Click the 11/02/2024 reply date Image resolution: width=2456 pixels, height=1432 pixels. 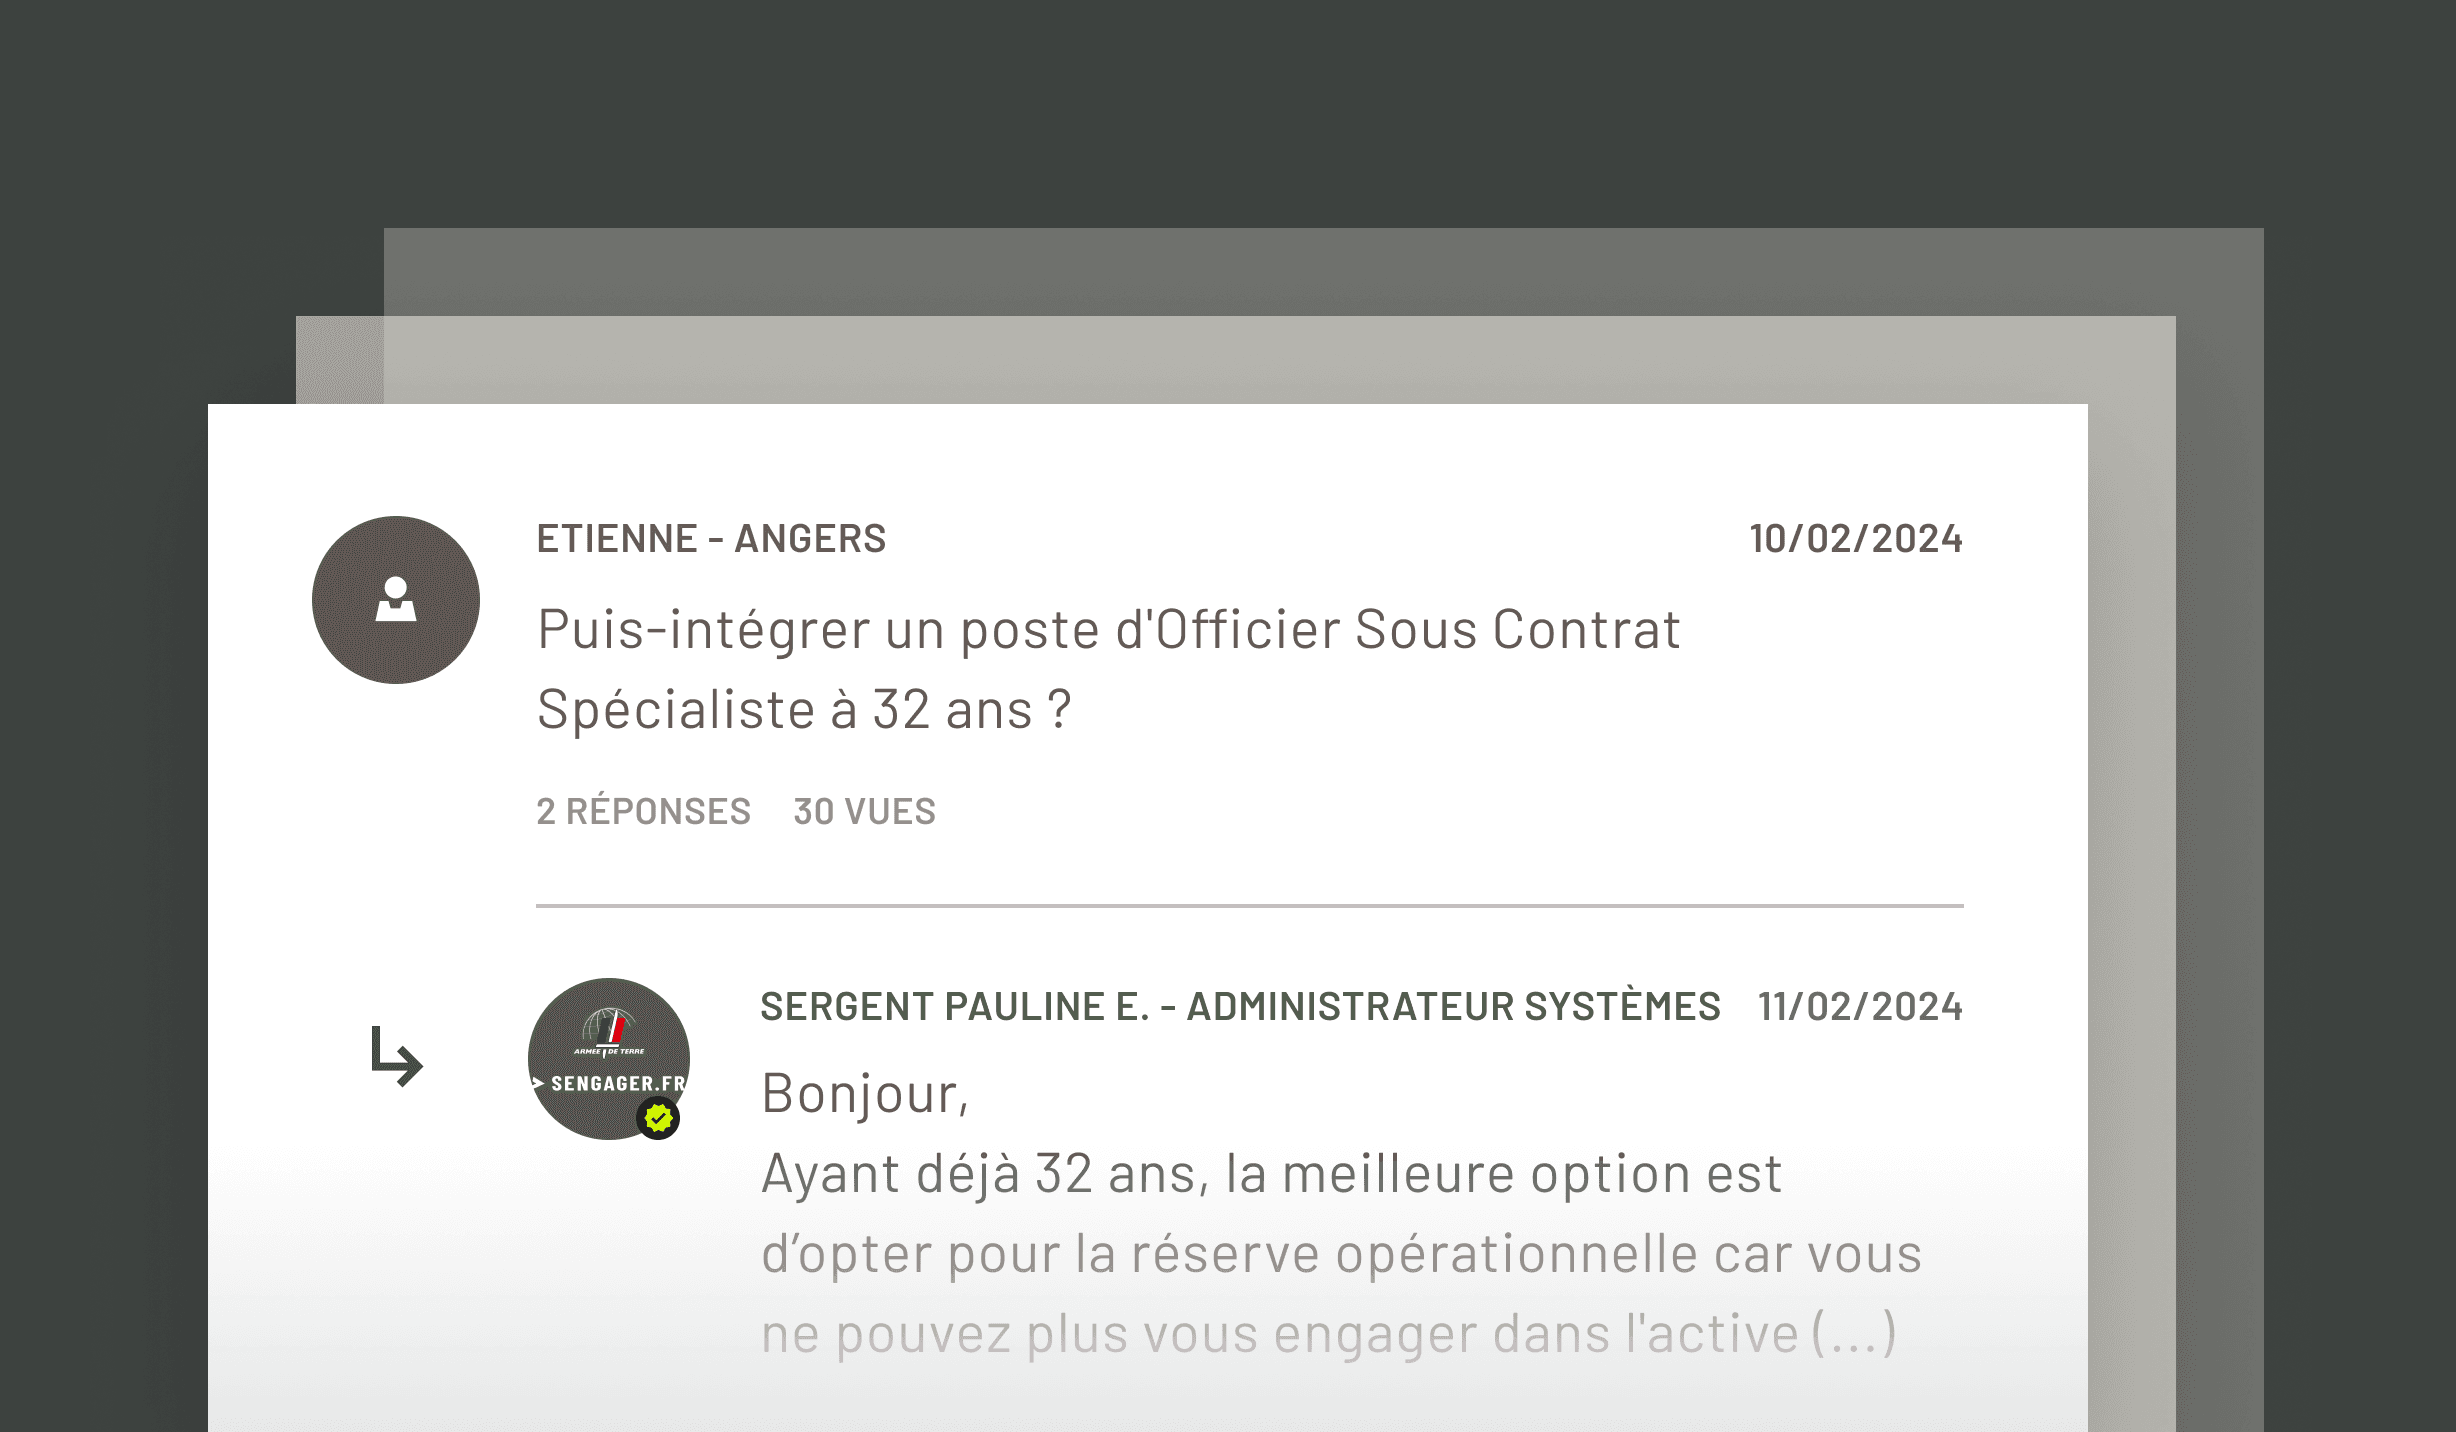click(x=1860, y=1007)
